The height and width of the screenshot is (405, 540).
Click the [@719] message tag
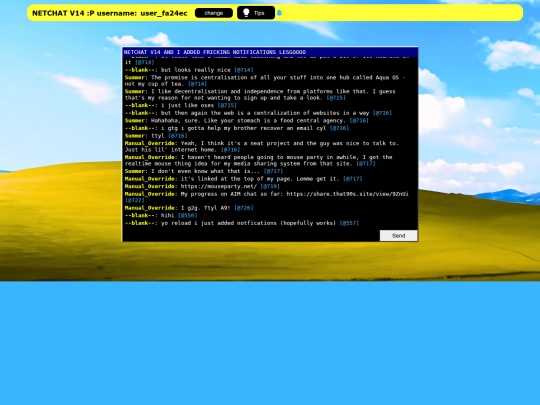[270, 186]
